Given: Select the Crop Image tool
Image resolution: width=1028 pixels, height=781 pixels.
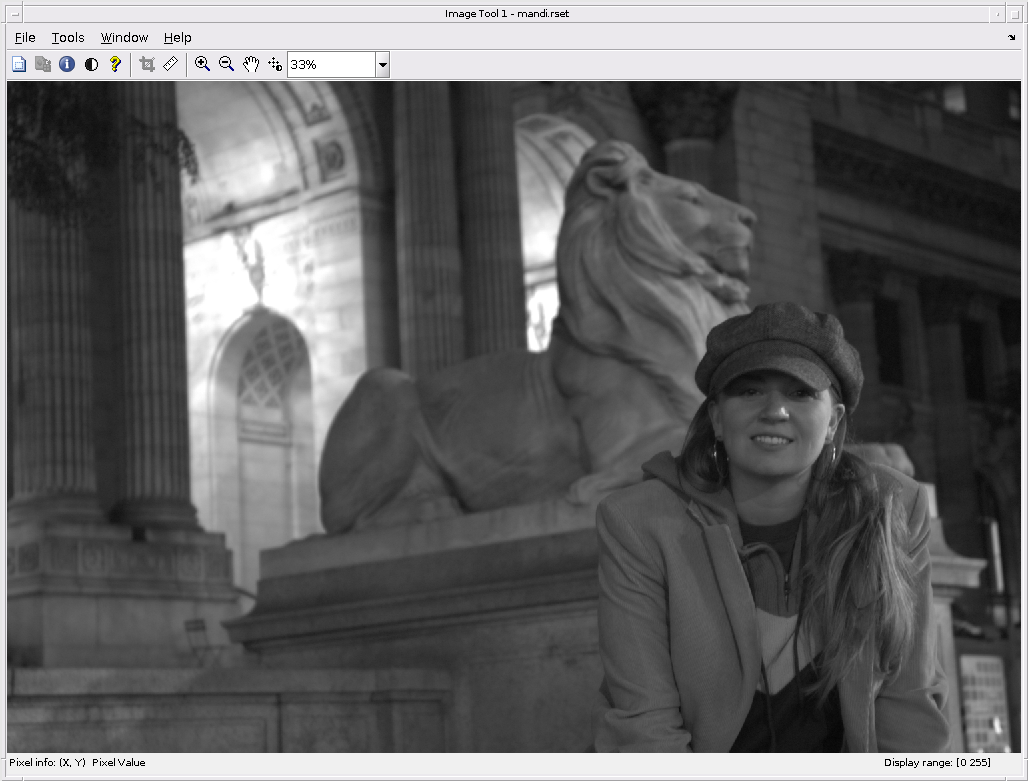Looking at the screenshot, I should pos(147,64).
